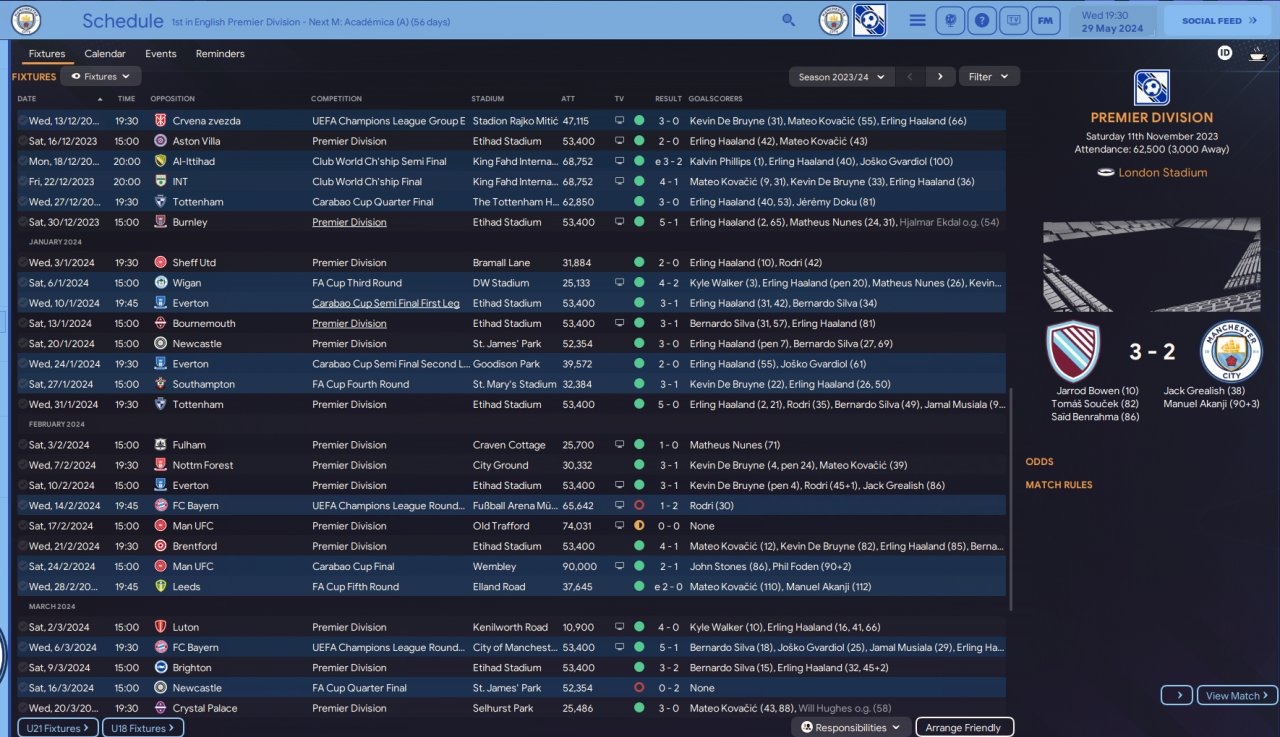
Task: Click the Burnley club crest
Action: tap(160, 222)
